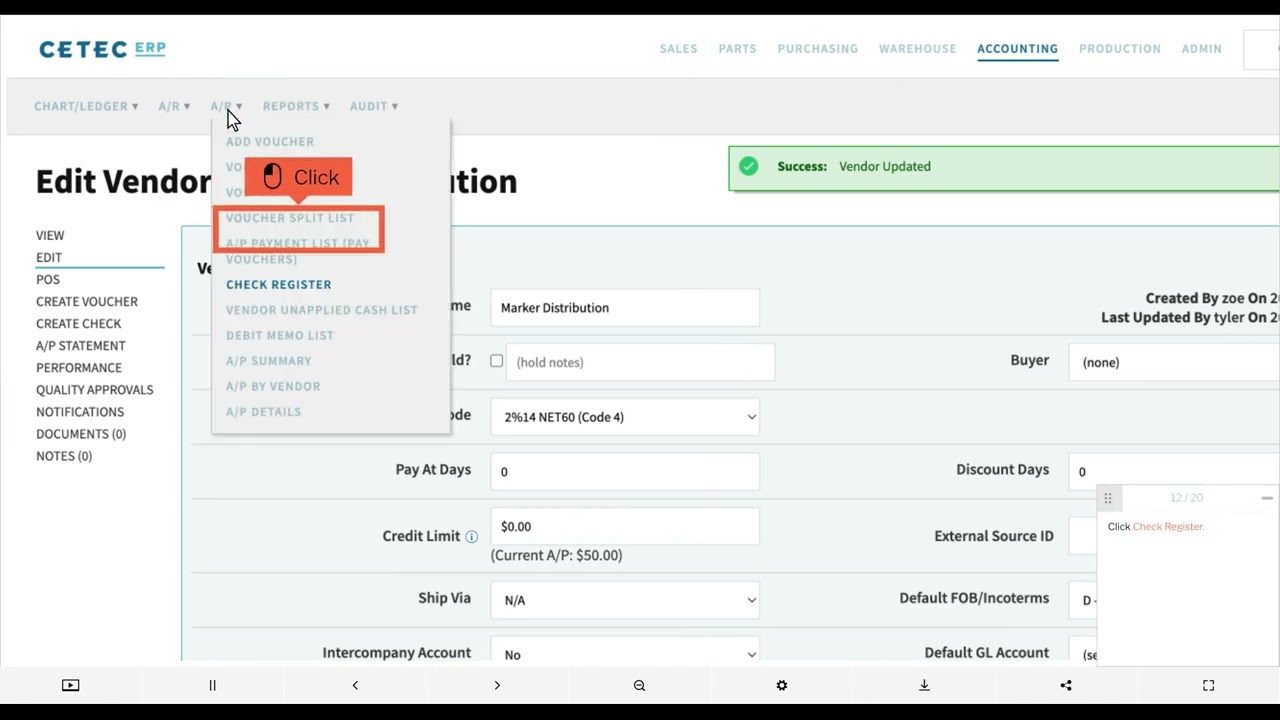Screen dimensions: 1280x720
Task: Open the A/P Statement sidebar link
Action: tap(81, 346)
